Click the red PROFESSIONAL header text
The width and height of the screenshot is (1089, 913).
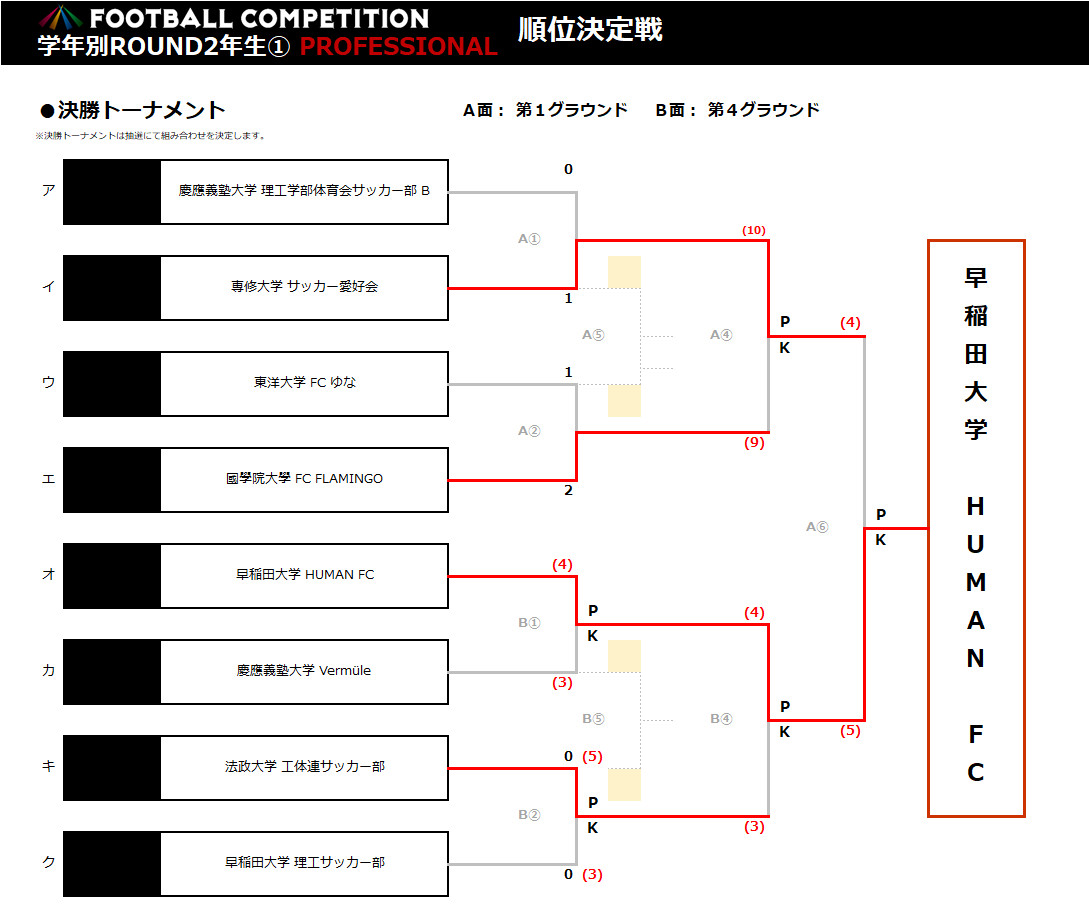pyautogui.click(x=398, y=47)
